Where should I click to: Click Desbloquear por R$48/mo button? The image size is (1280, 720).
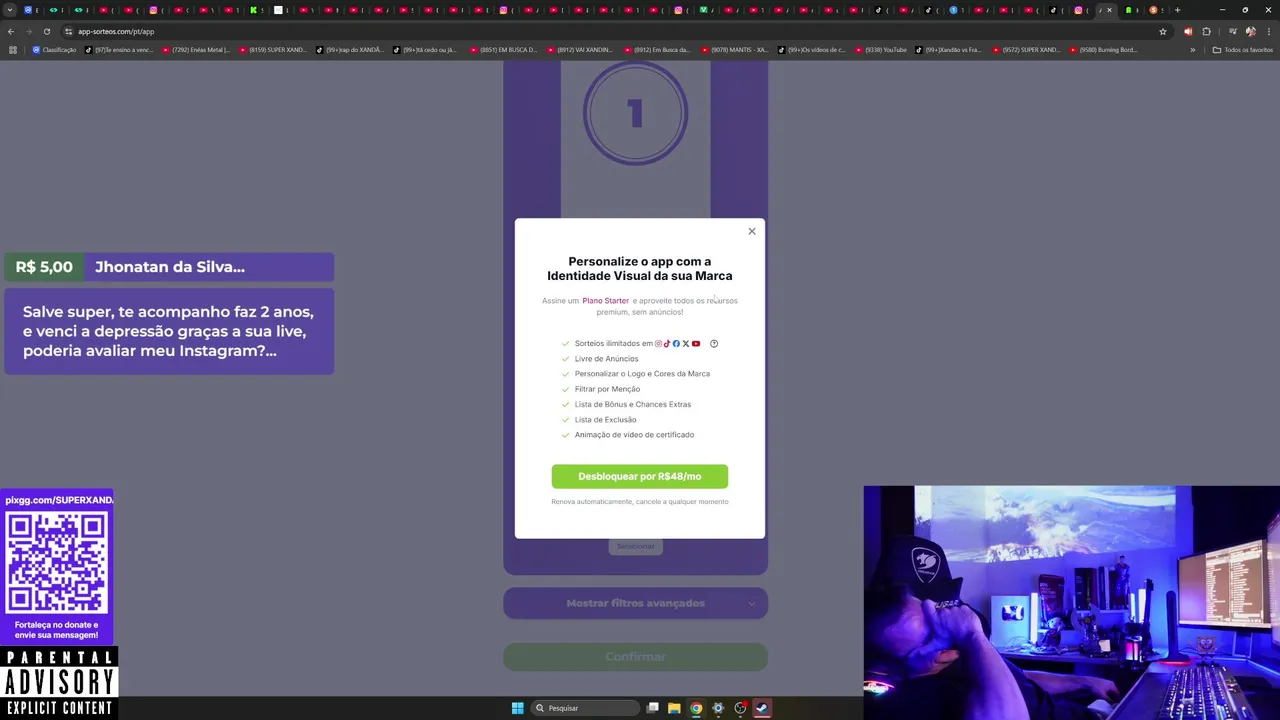[640, 476]
